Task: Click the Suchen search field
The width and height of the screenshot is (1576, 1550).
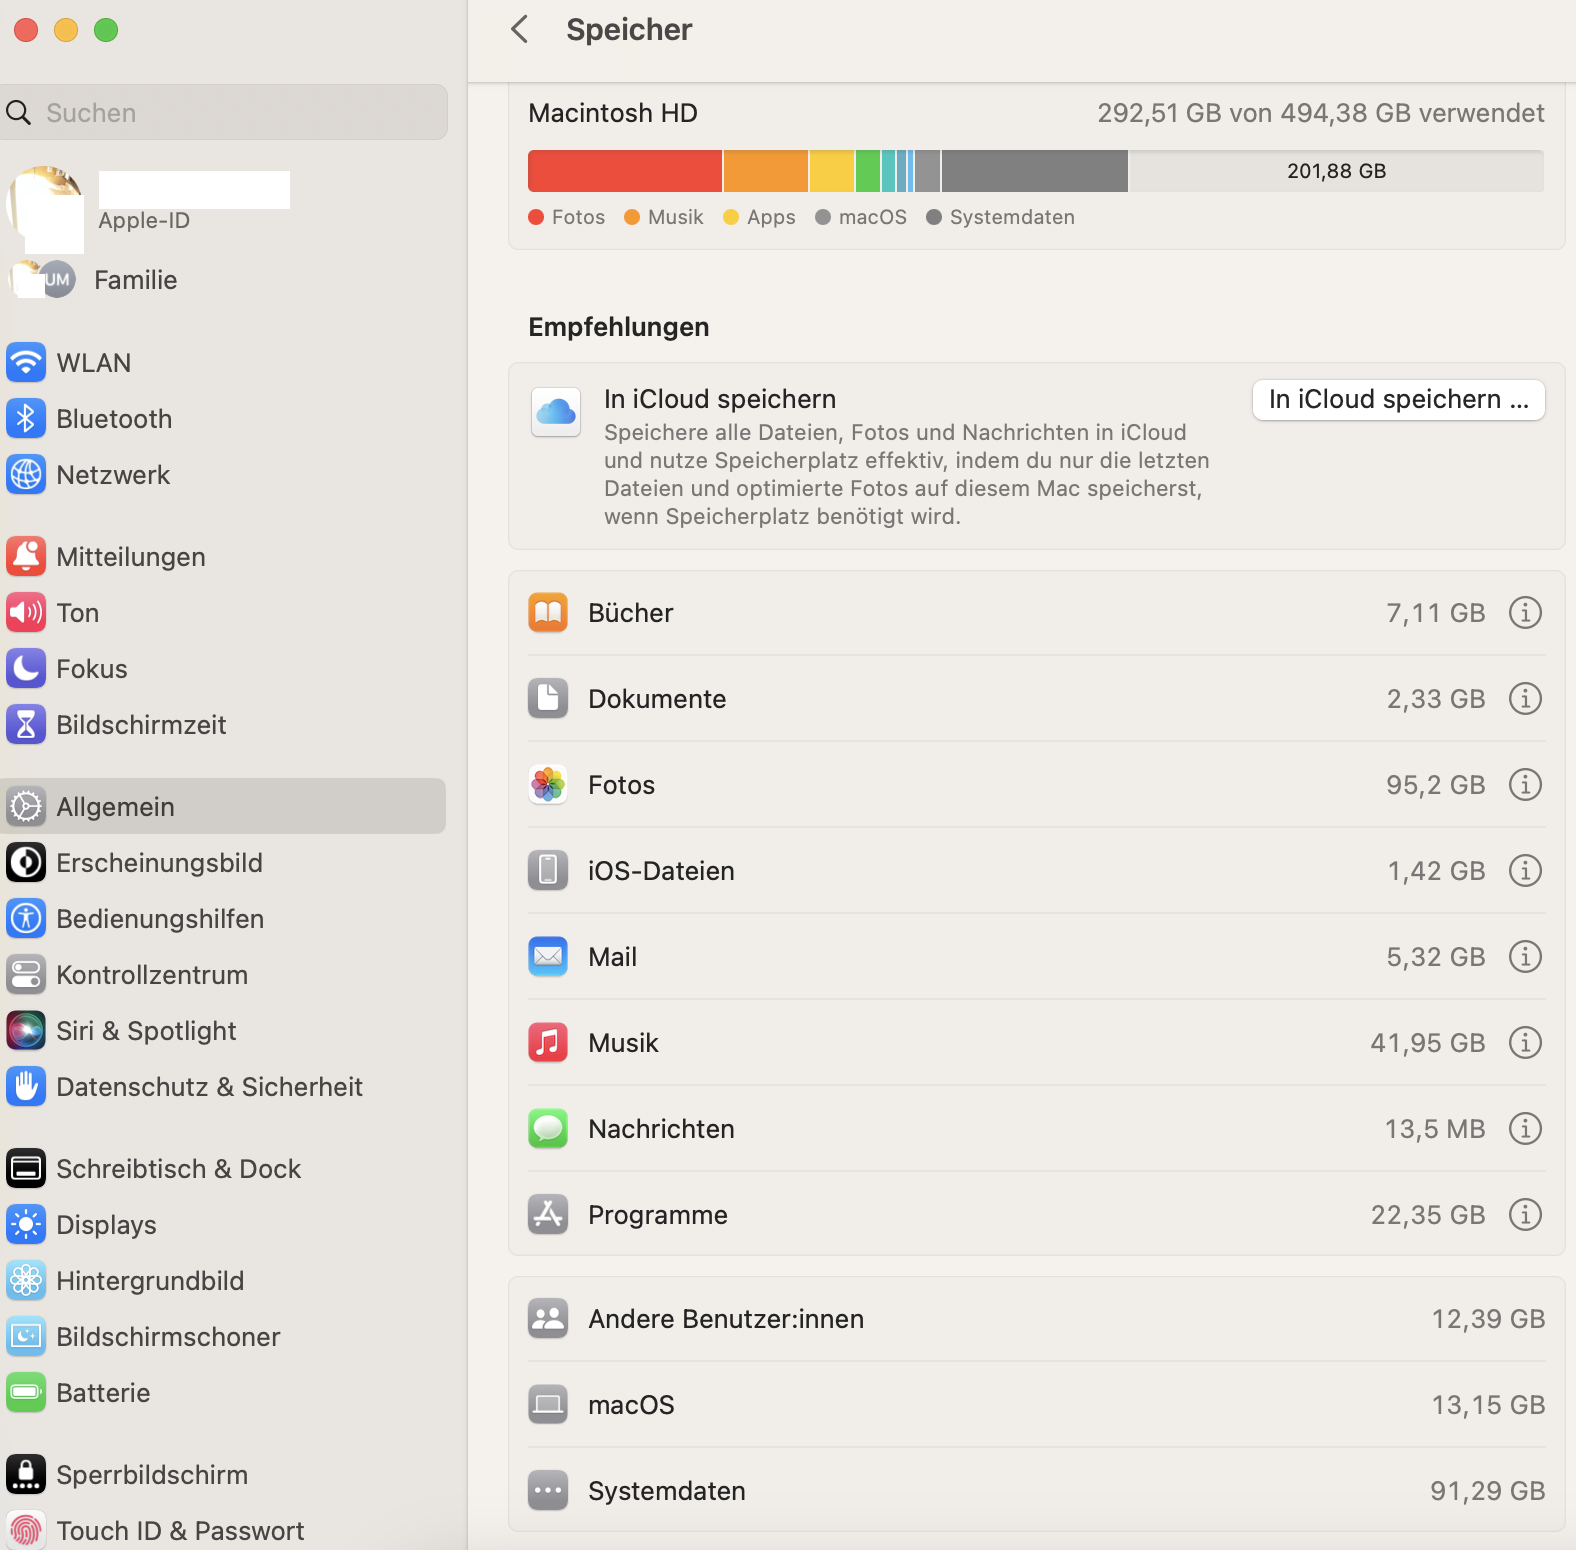Action: click(224, 112)
